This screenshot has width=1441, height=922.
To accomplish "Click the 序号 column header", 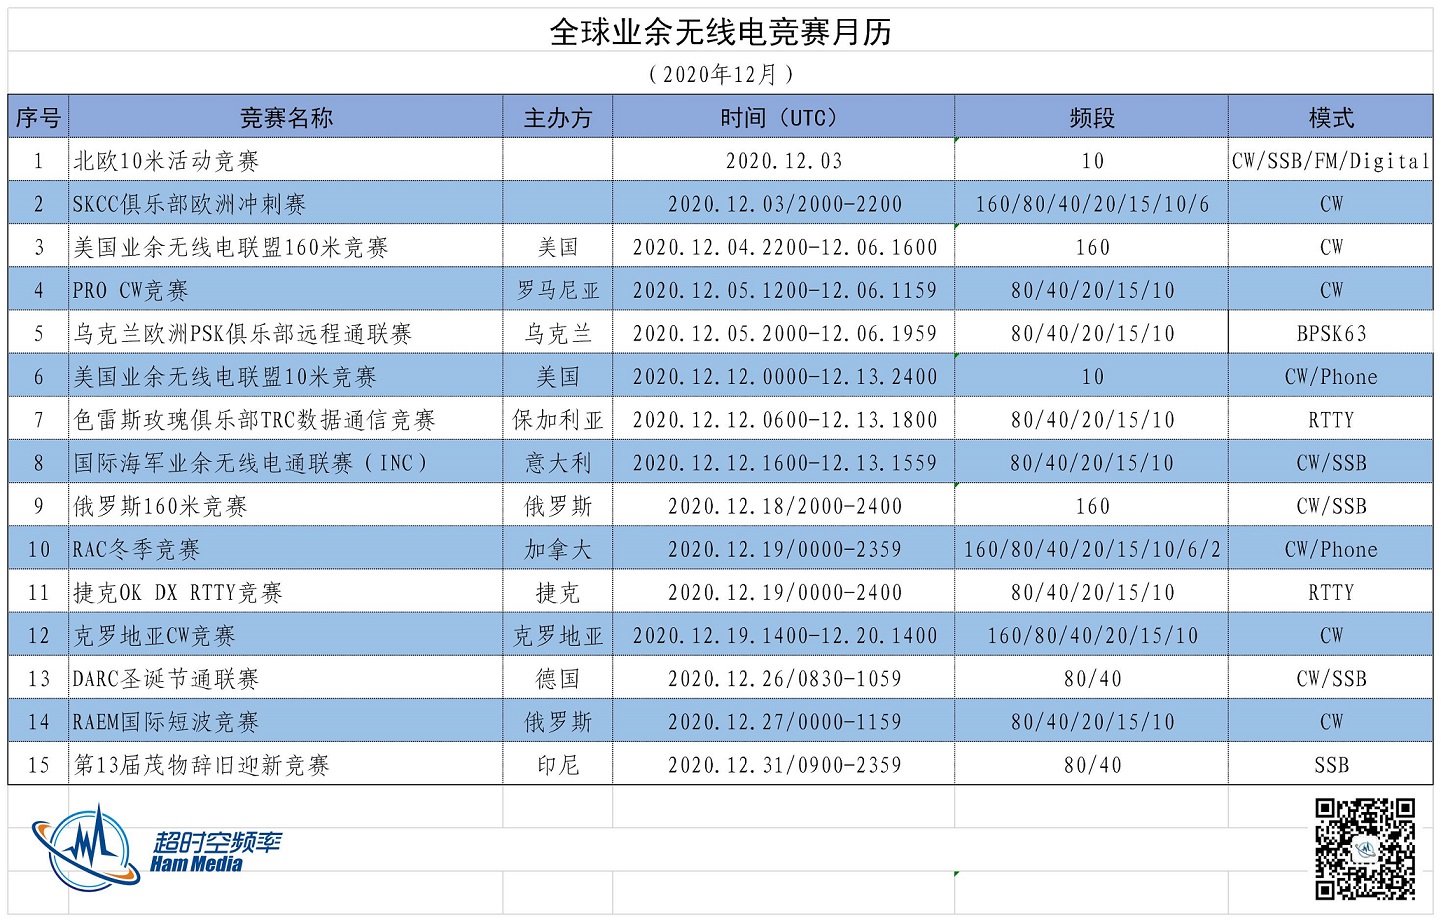I will [x=38, y=118].
